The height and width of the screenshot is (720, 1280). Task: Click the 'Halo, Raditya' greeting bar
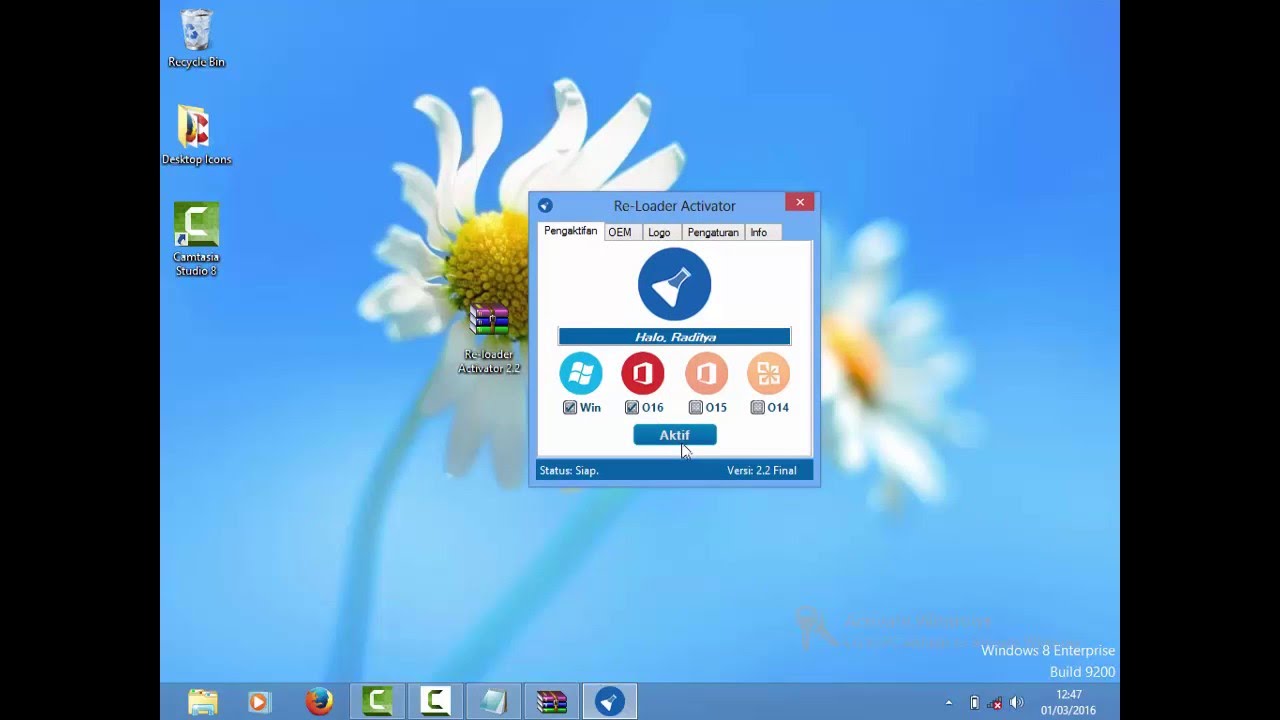[675, 337]
